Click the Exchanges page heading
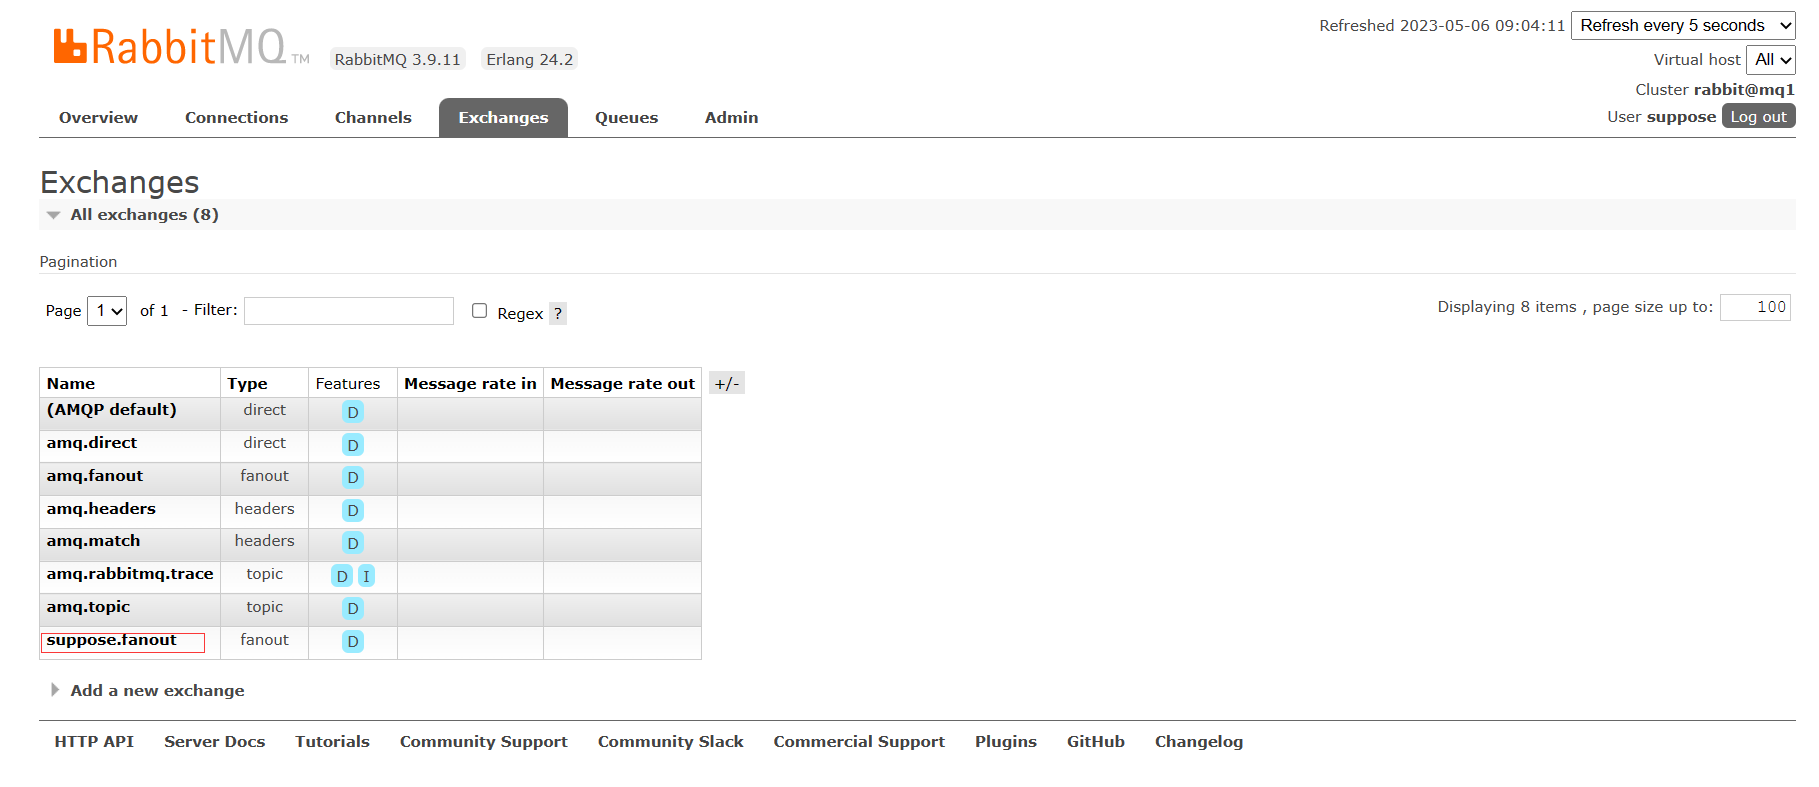The height and width of the screenshot is (787, 1819). (120, 182)
